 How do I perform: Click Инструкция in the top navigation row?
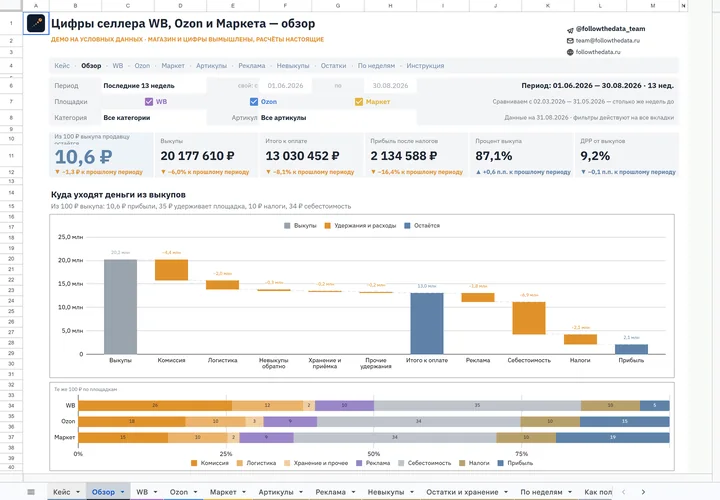(425, 66)
